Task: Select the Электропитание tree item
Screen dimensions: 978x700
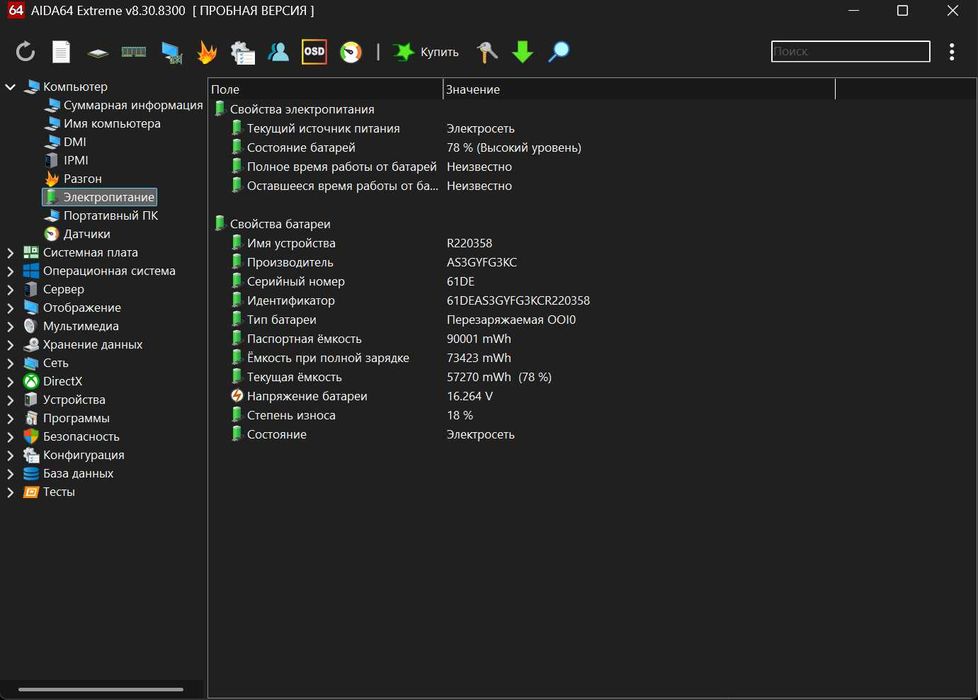Action: pos(100,197)
